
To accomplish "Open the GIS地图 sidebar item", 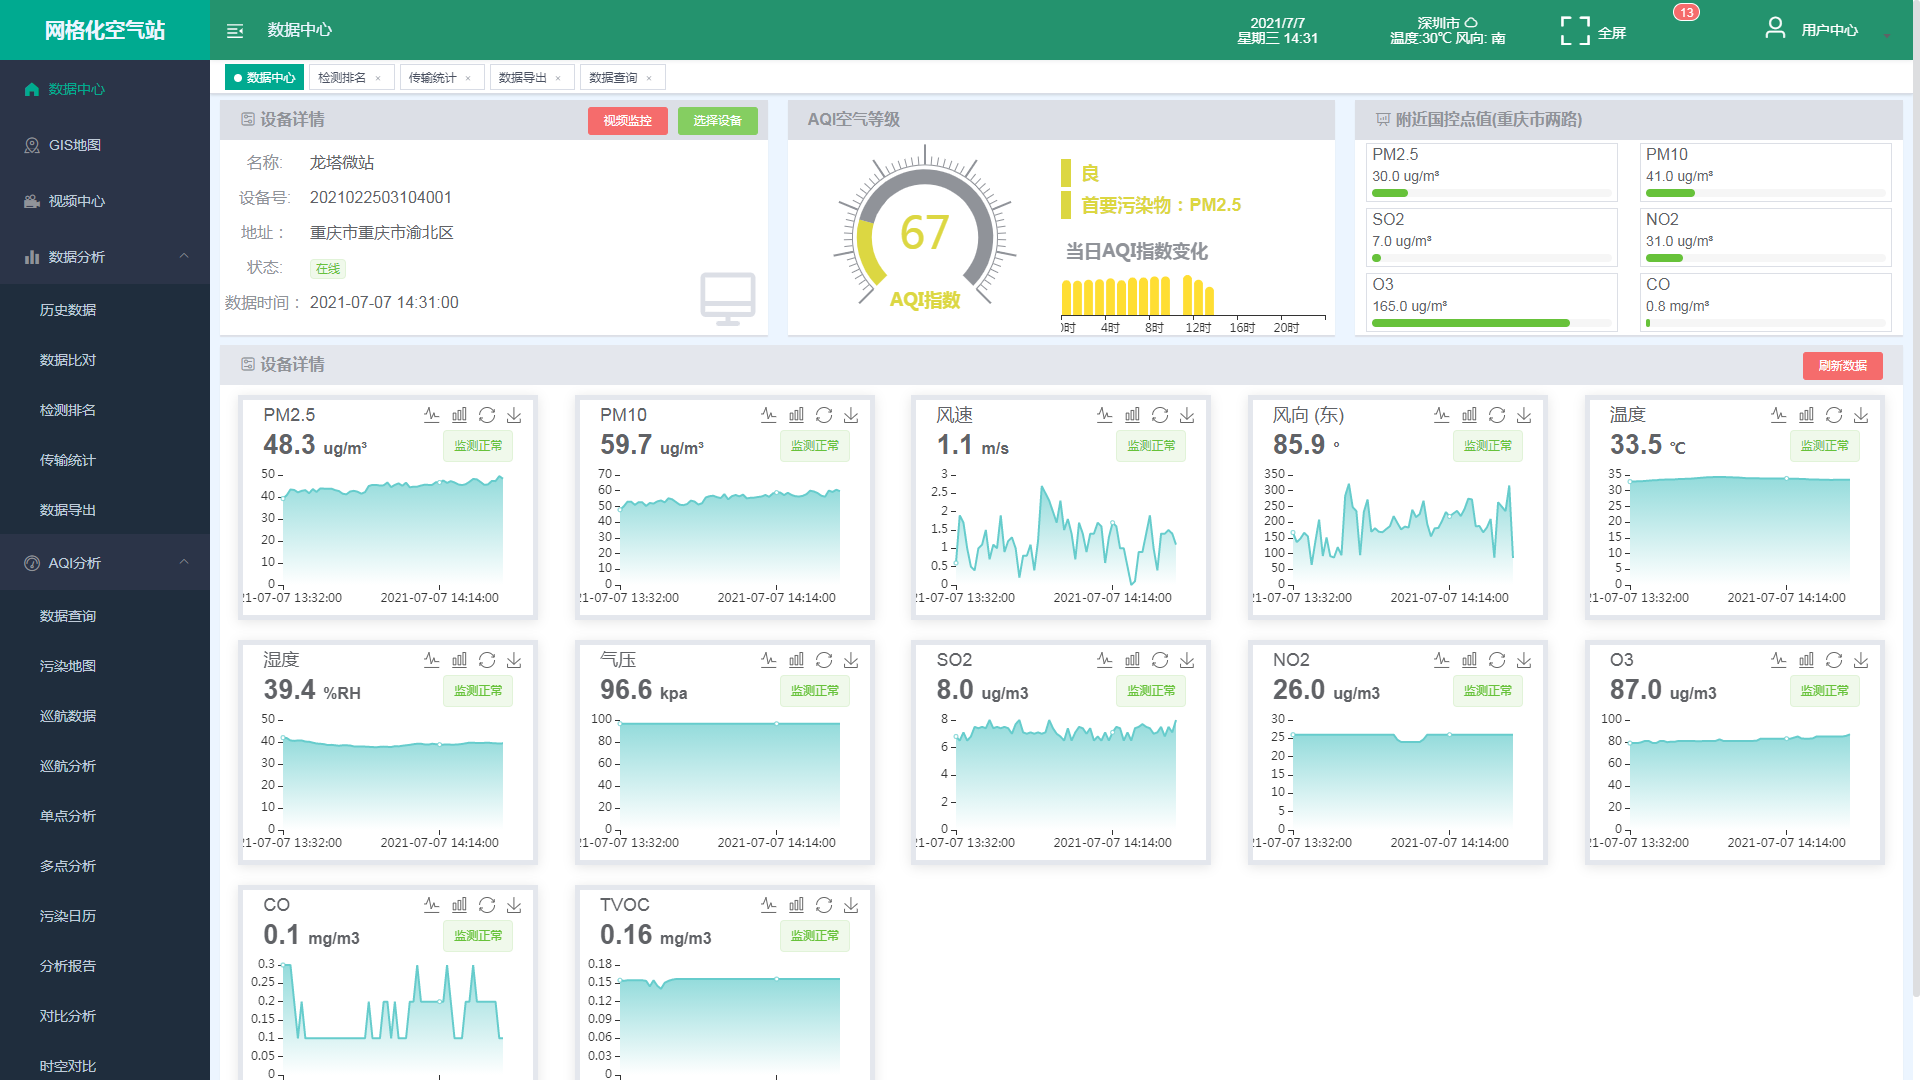I will pyautogui.click(x=75, y=145).
